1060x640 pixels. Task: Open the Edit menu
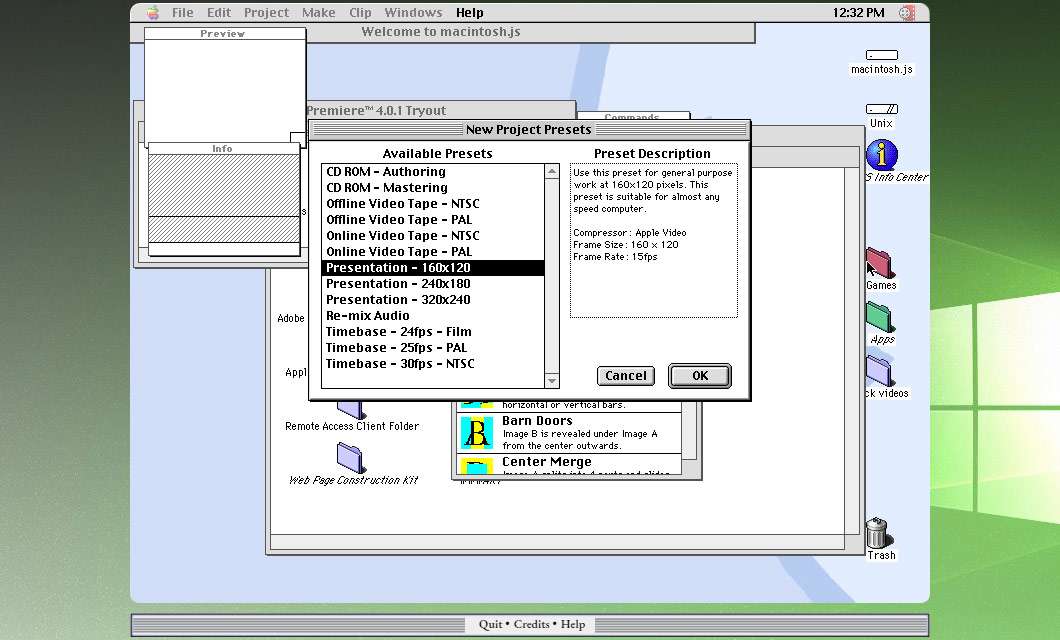[219, 12]
